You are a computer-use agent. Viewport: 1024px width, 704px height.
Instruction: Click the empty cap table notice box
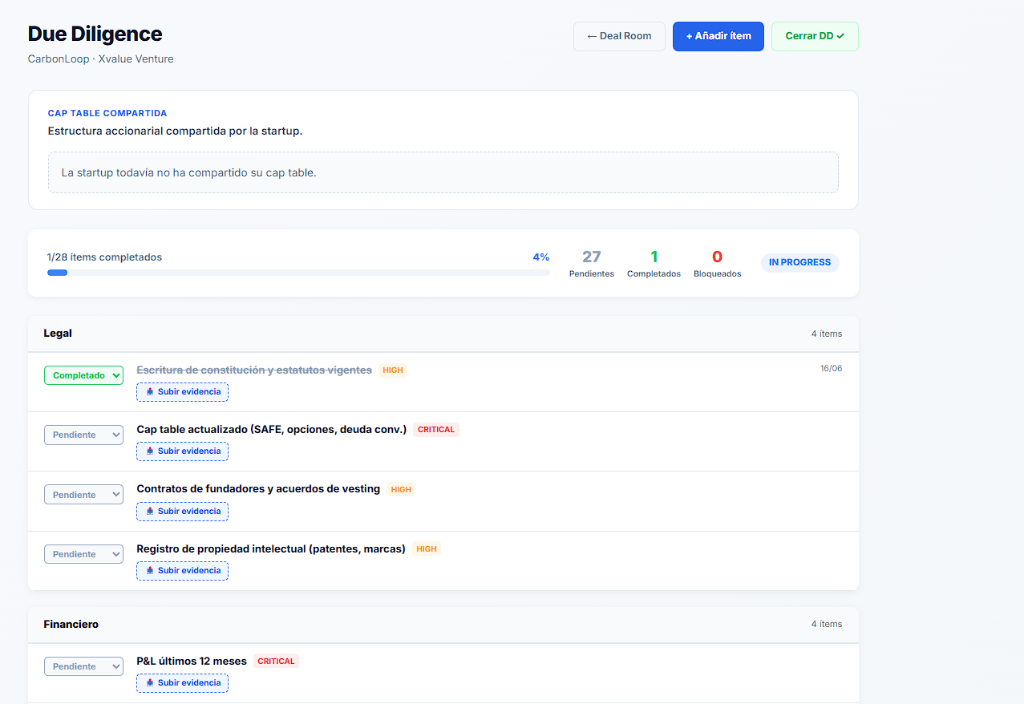pyautogui.click(x=443, y=172)
